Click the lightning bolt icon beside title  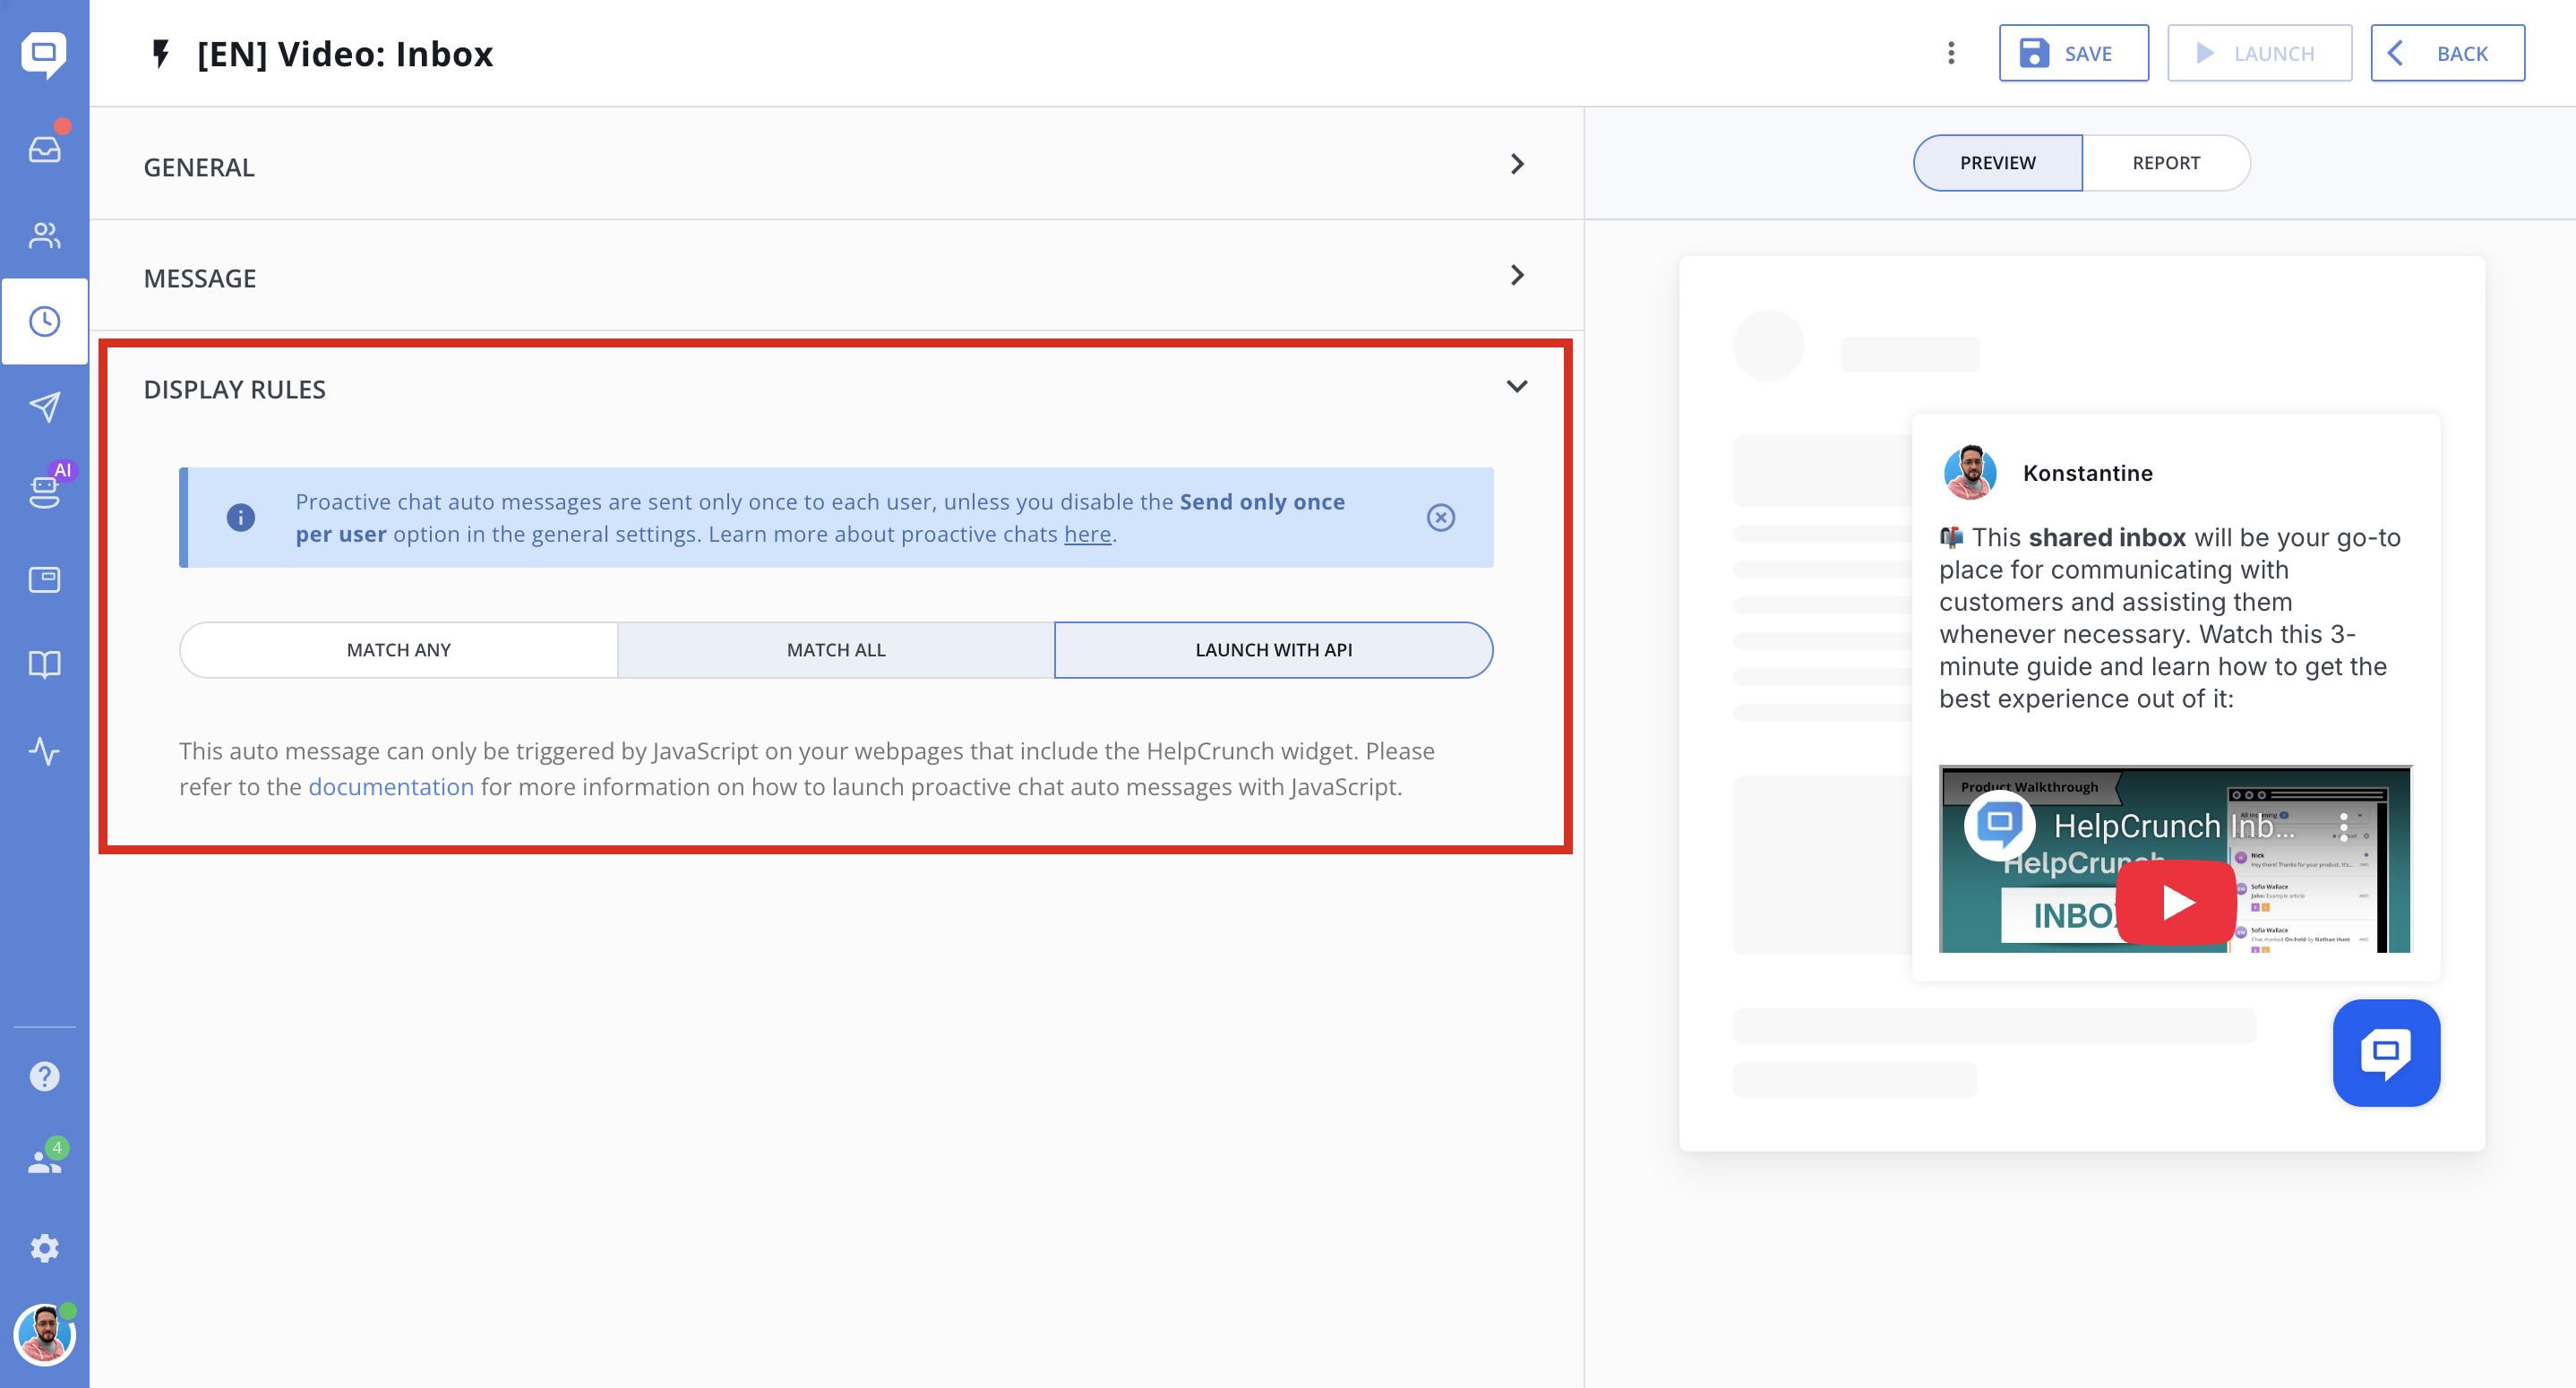161,54
